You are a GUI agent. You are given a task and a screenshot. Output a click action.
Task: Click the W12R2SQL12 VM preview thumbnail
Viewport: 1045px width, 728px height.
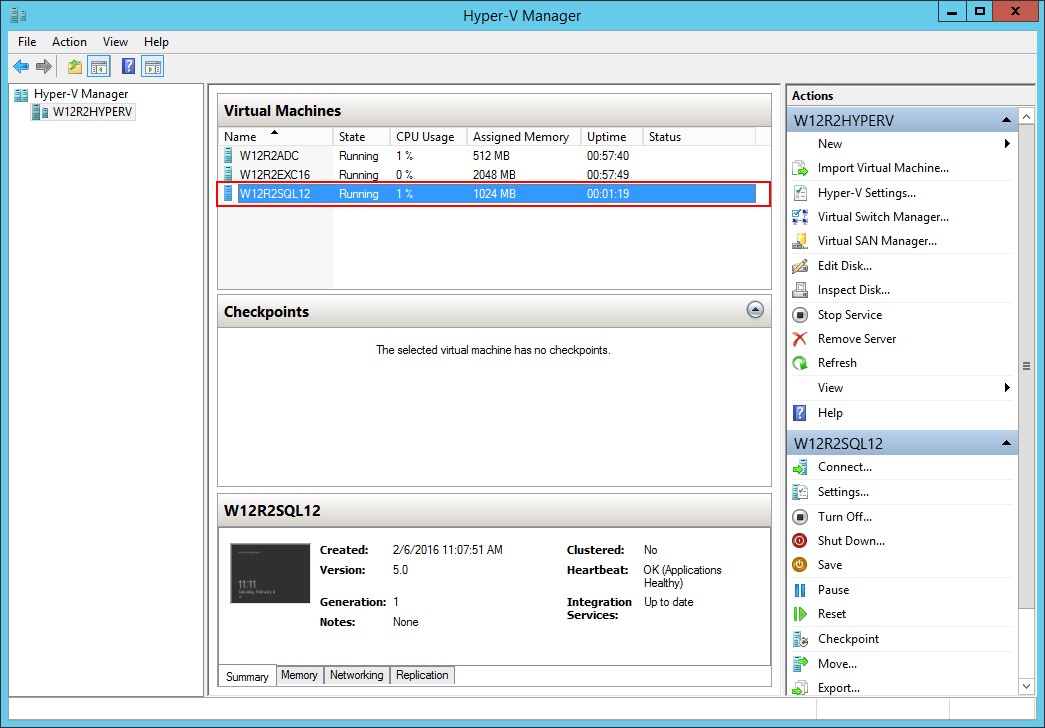pyautogui.click(x=270, y=574)
